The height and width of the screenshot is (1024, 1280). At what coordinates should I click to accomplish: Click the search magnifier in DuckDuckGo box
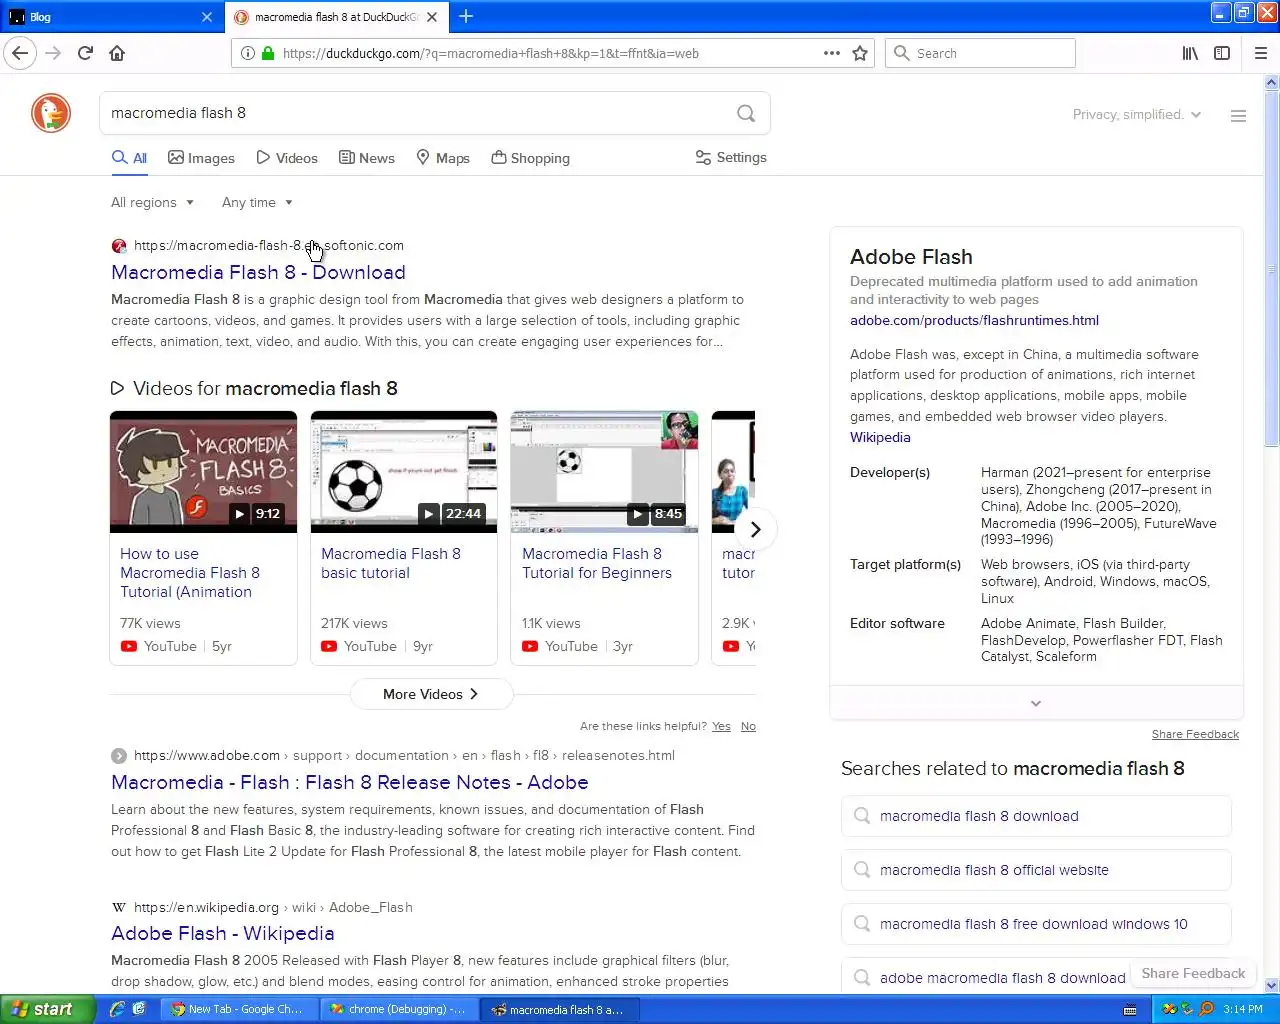point(746,113)
